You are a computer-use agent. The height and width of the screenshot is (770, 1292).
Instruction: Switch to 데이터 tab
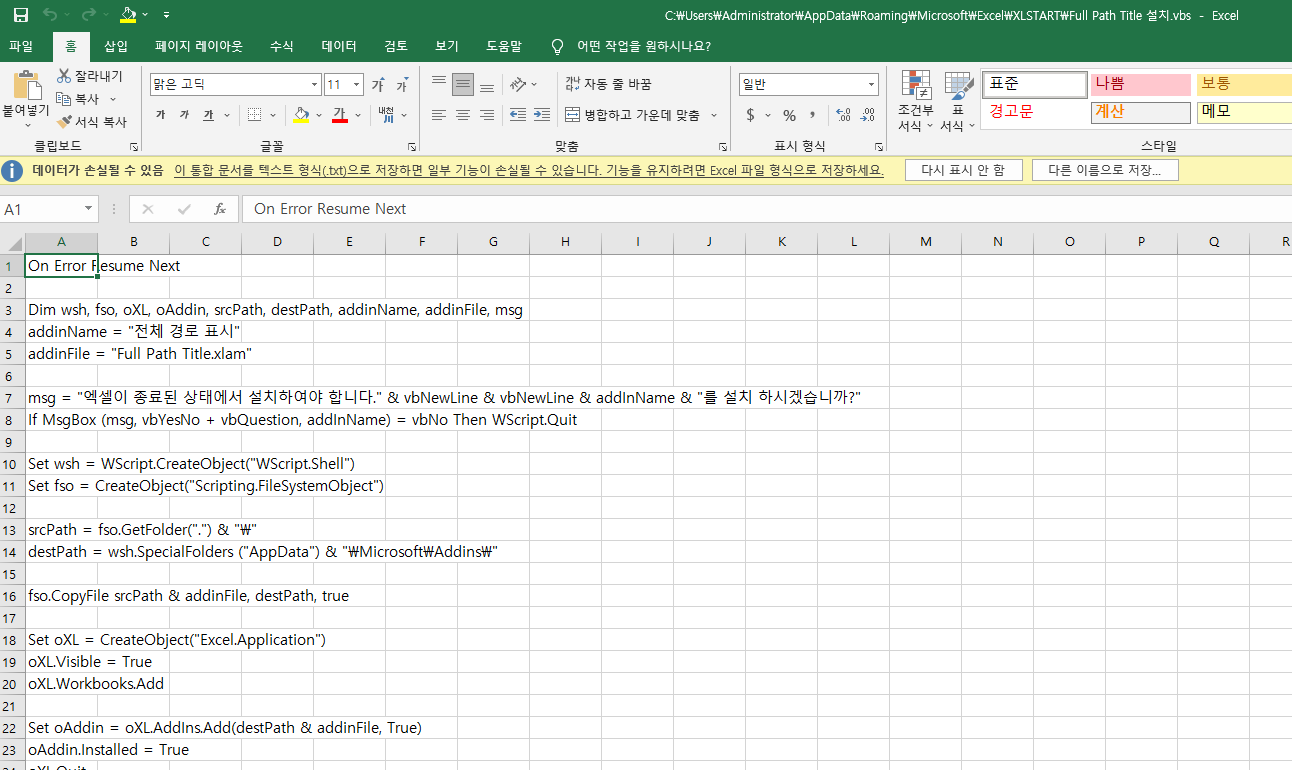[339, 46]
